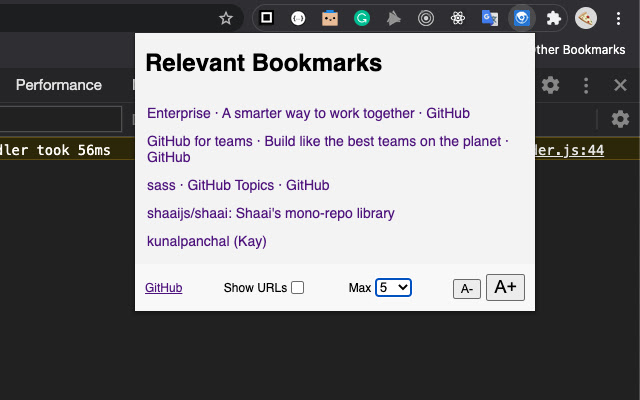
Task: Open GitHub for teams bookmark
Action: [x=328, y=149]
